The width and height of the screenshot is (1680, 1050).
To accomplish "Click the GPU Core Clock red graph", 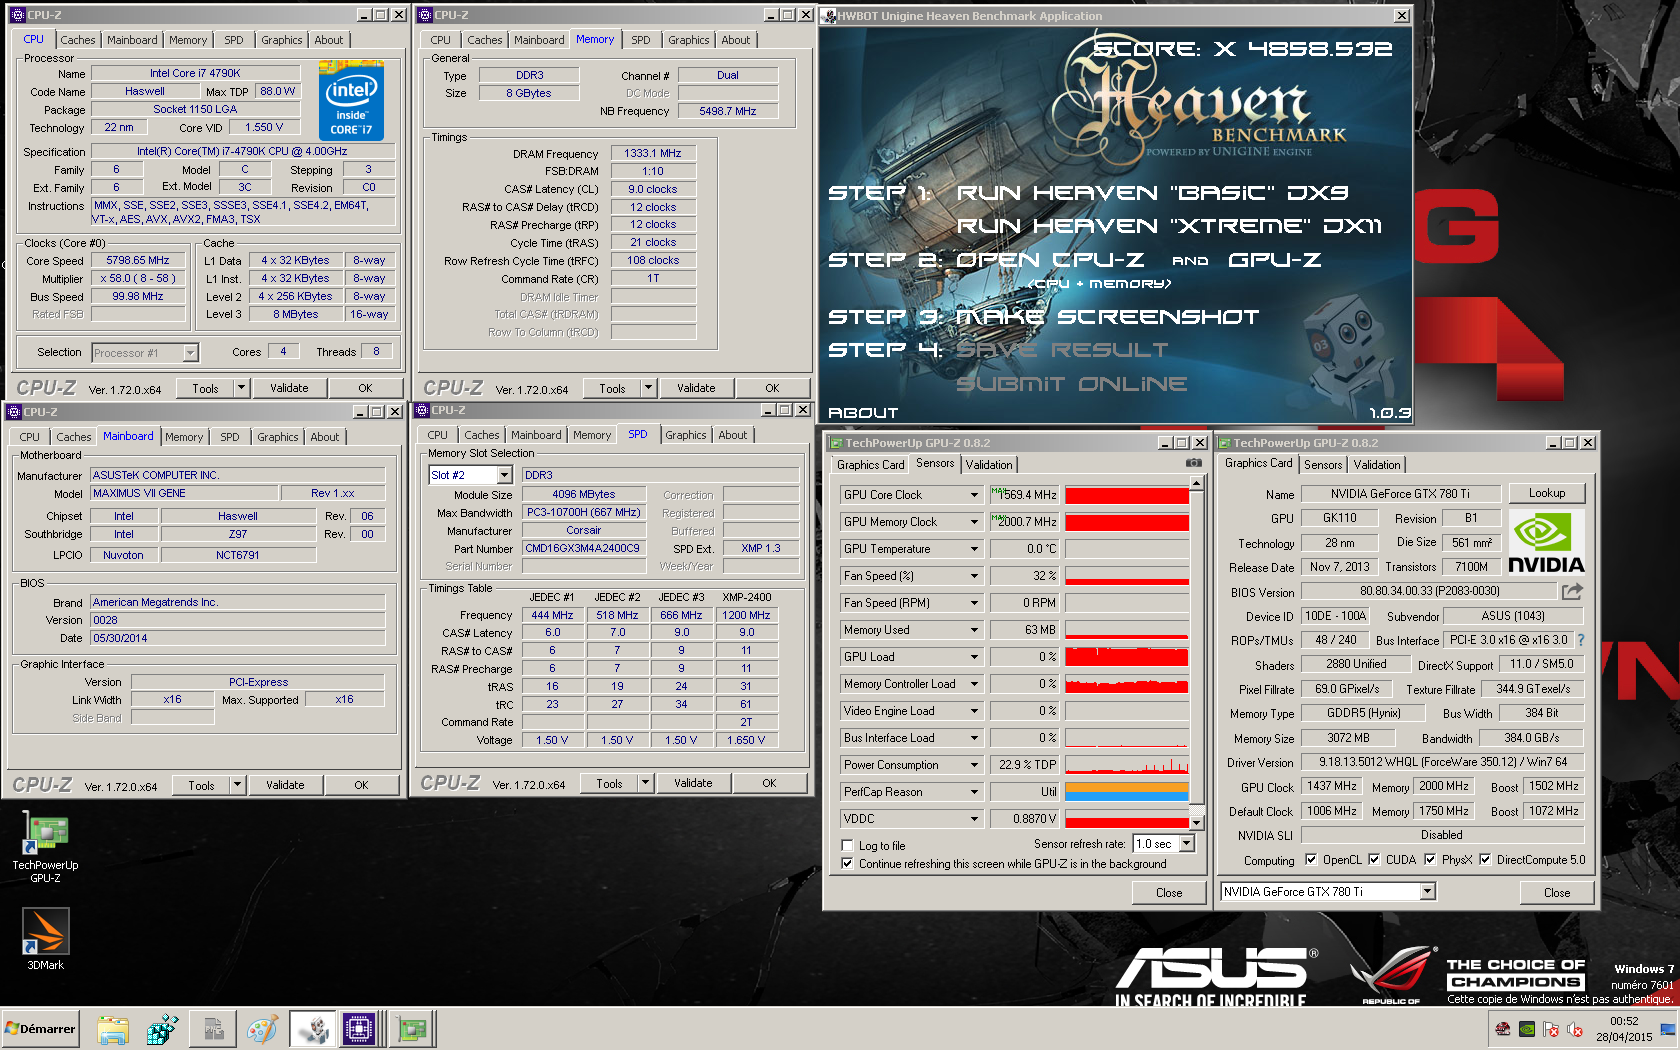I will pos(1126,495).
